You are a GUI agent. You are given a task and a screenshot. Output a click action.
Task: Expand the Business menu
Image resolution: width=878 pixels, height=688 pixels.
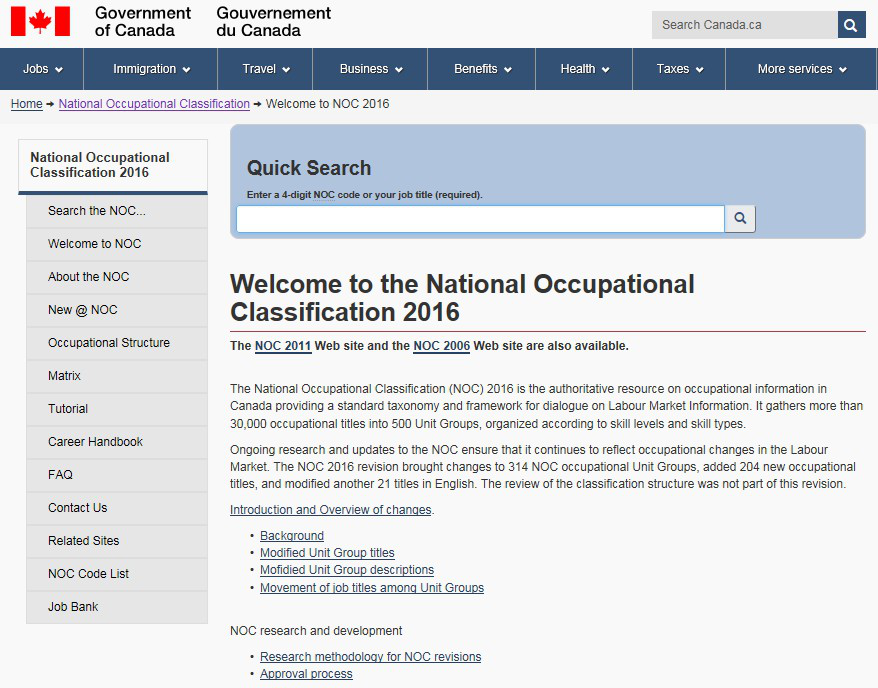(x=370, y=69)
